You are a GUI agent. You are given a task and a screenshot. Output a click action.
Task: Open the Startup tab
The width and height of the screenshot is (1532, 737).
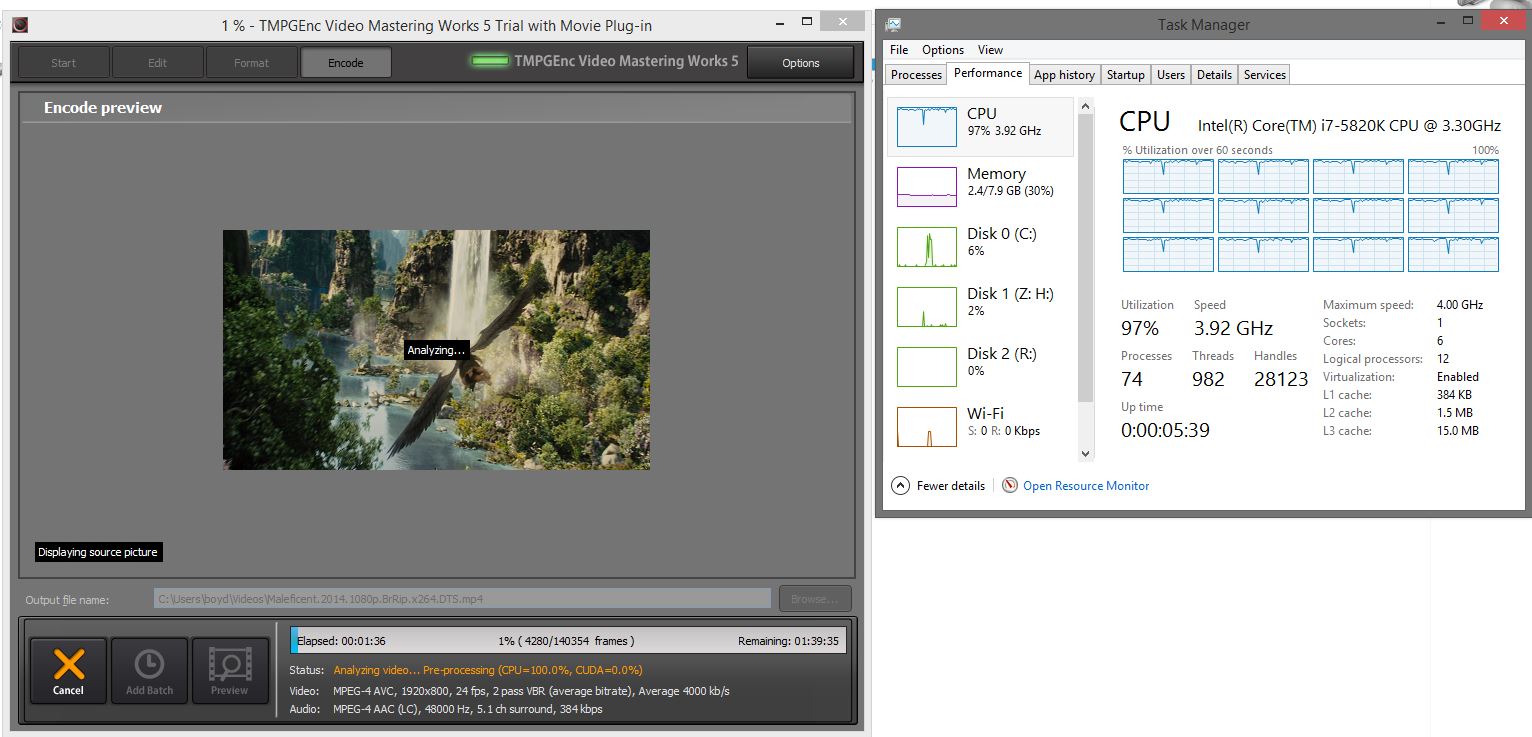[x=1126, y=75]
